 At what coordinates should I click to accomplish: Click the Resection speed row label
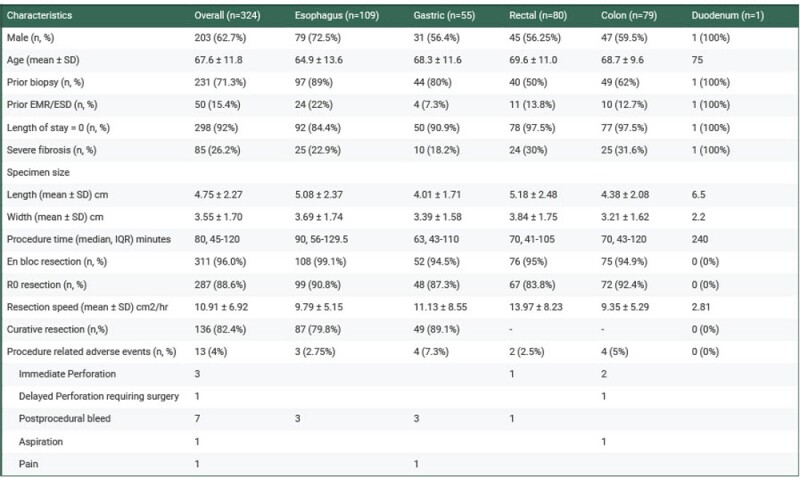coord(87,307)
